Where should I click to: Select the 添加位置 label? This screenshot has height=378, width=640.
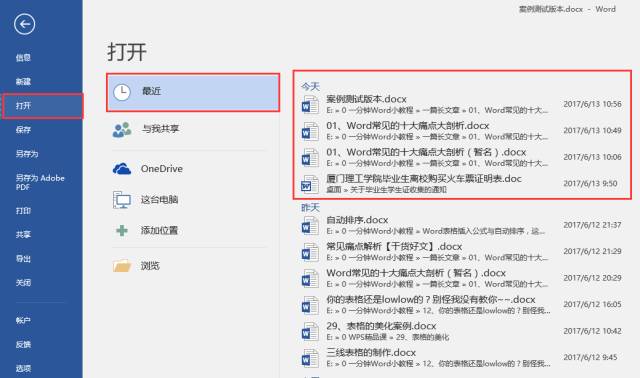click(x=159, y=230)
